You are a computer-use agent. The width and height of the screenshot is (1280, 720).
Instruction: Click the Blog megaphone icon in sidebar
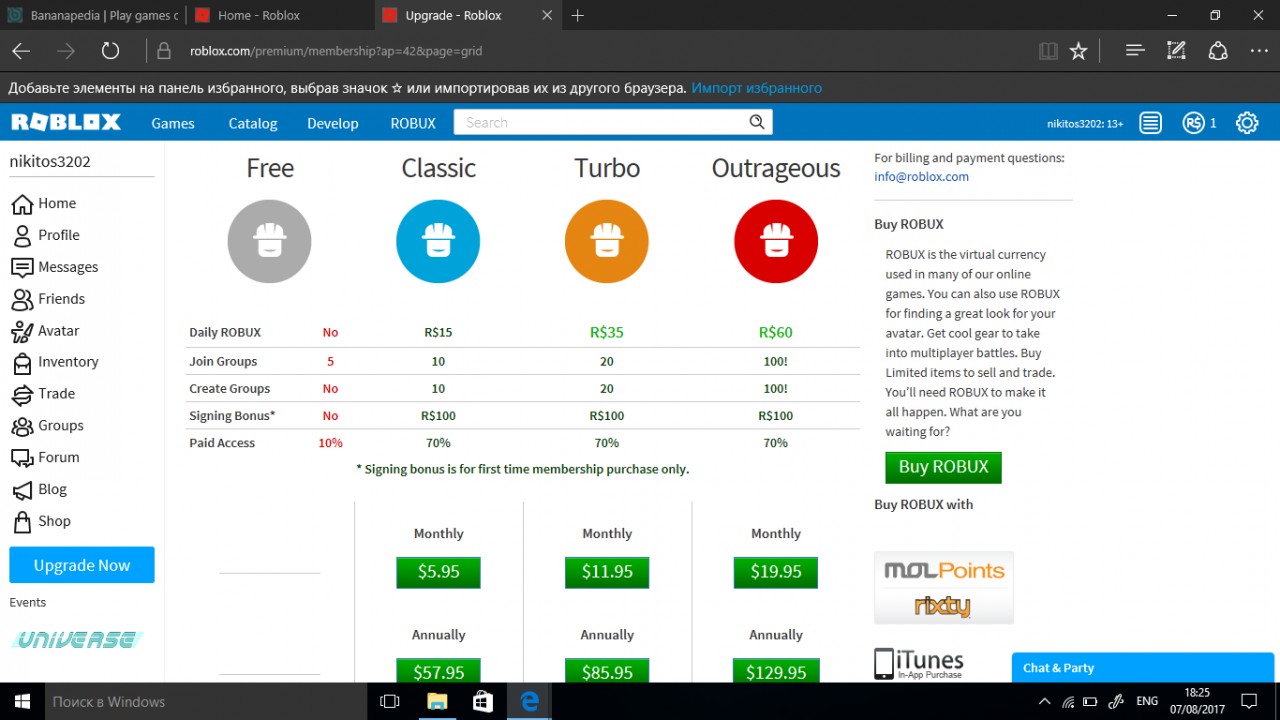[x=22, y=490]
